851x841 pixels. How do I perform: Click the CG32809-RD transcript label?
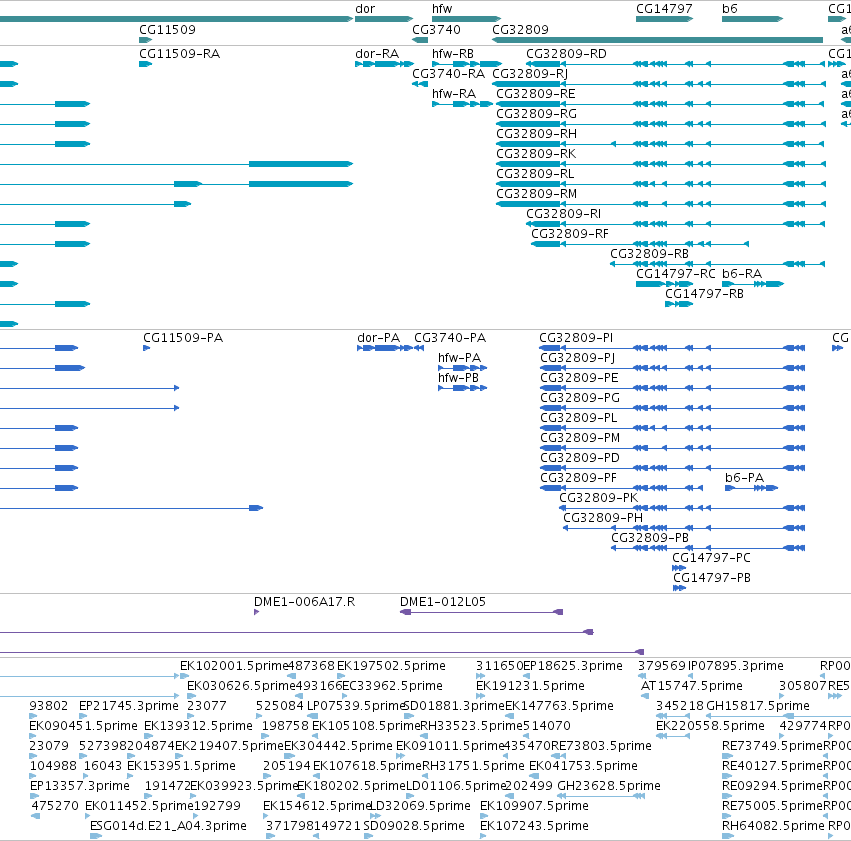coord(566,54)
